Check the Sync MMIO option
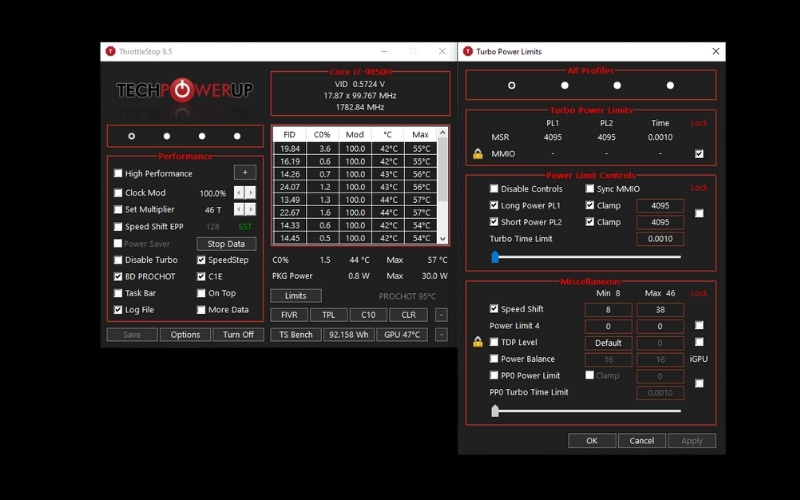Viewport: 800px width, 500px height. pos(590,189)
